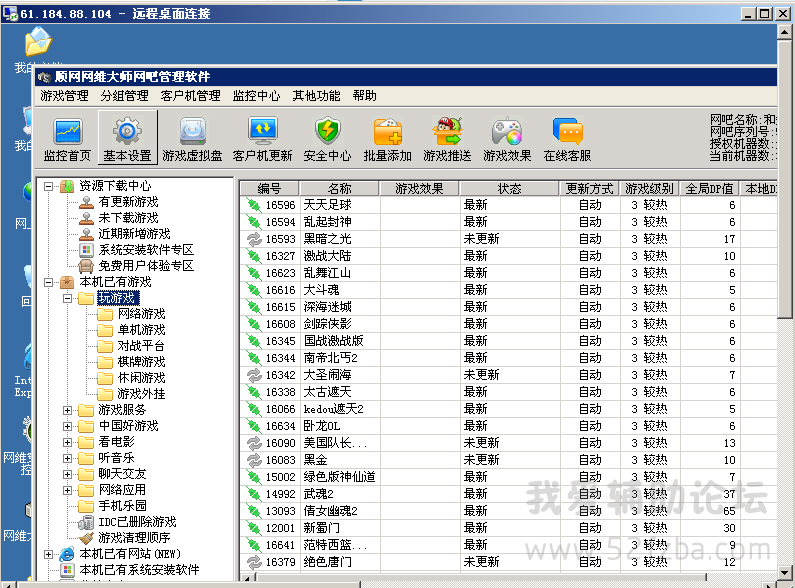The height and width of the screenshot is (588, 795).
Task: Select game row 倩女幽魂2
Action: point(508,511)
